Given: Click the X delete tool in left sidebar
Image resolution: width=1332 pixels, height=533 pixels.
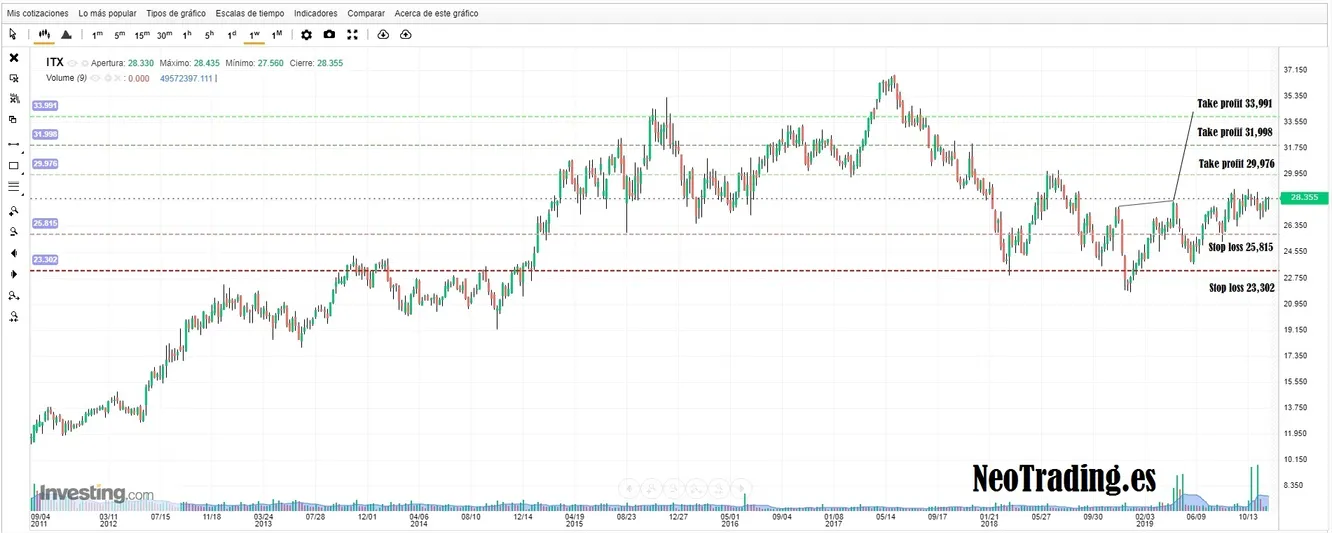Looking at the screenshot, I should [14, 58].
